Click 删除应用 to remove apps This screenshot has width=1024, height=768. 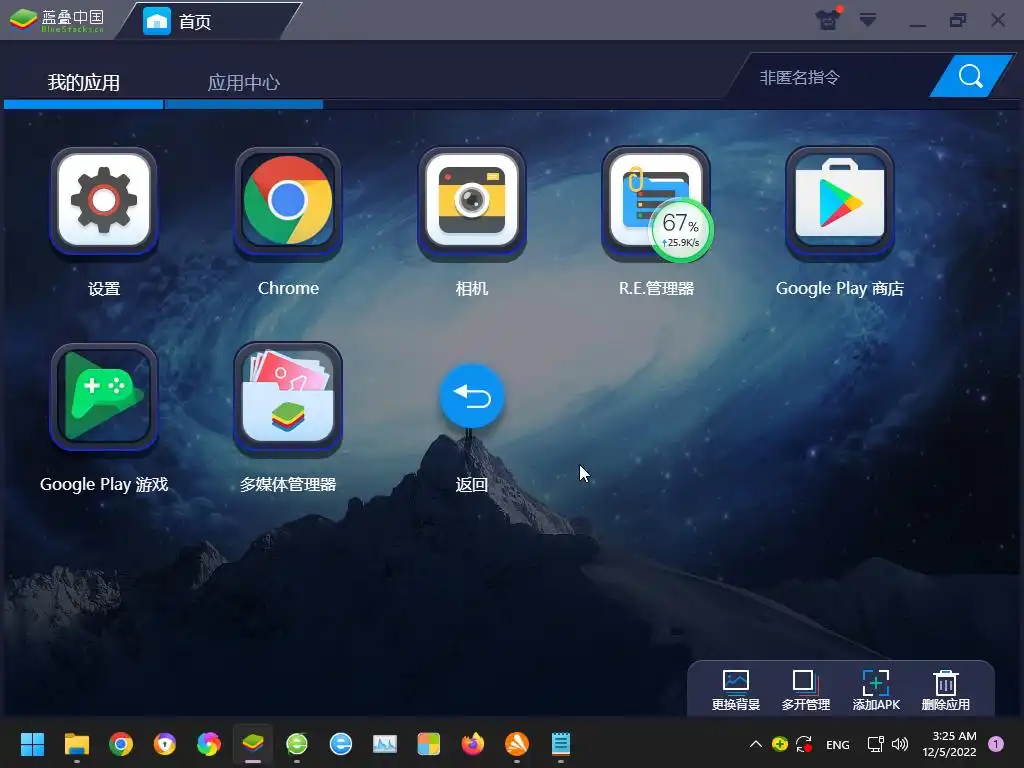click(x=946, y=690)
